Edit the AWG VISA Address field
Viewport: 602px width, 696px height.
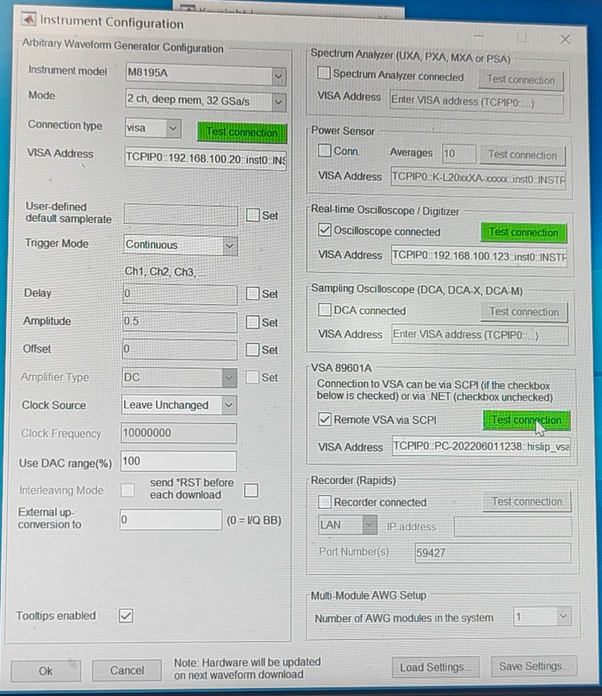pos(206,158)
